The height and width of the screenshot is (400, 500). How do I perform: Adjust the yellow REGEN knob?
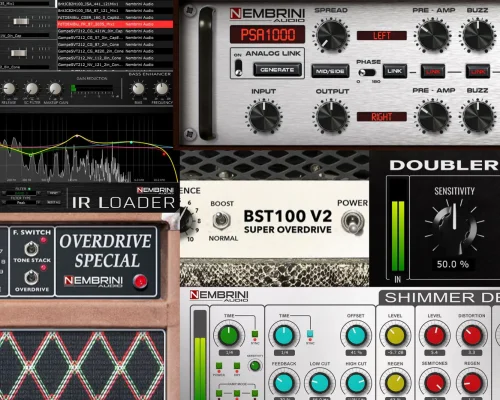[x=395, y=383]
